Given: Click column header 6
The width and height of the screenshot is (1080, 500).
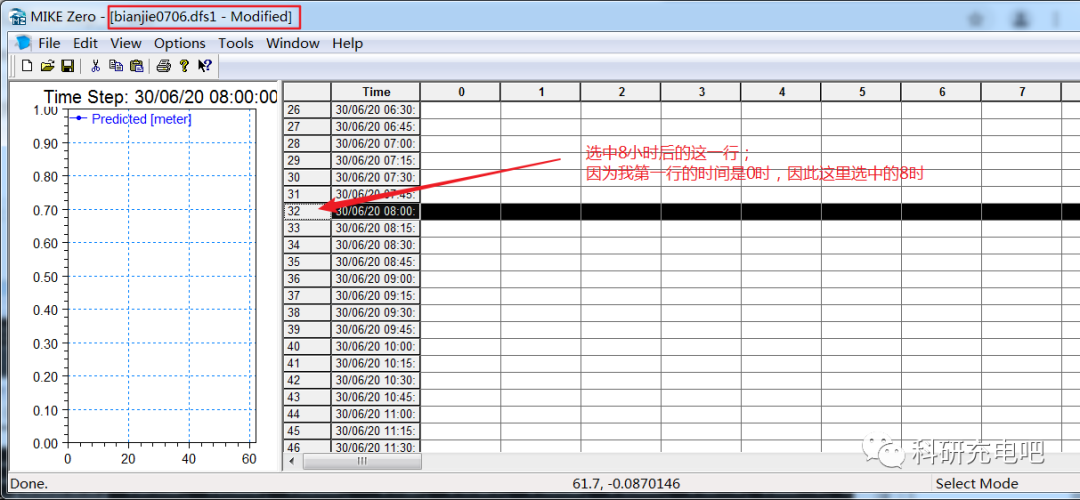Looking at the screenshot, I should click(x=942, y=92).
